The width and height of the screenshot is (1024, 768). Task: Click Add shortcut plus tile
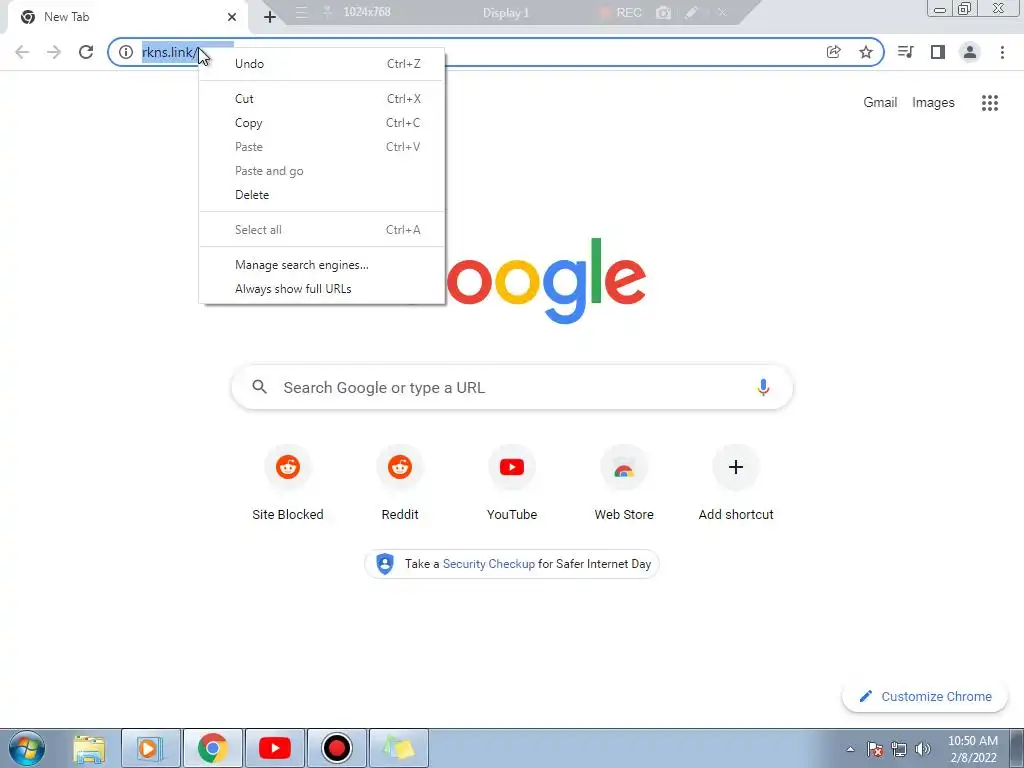coord(736,483)
